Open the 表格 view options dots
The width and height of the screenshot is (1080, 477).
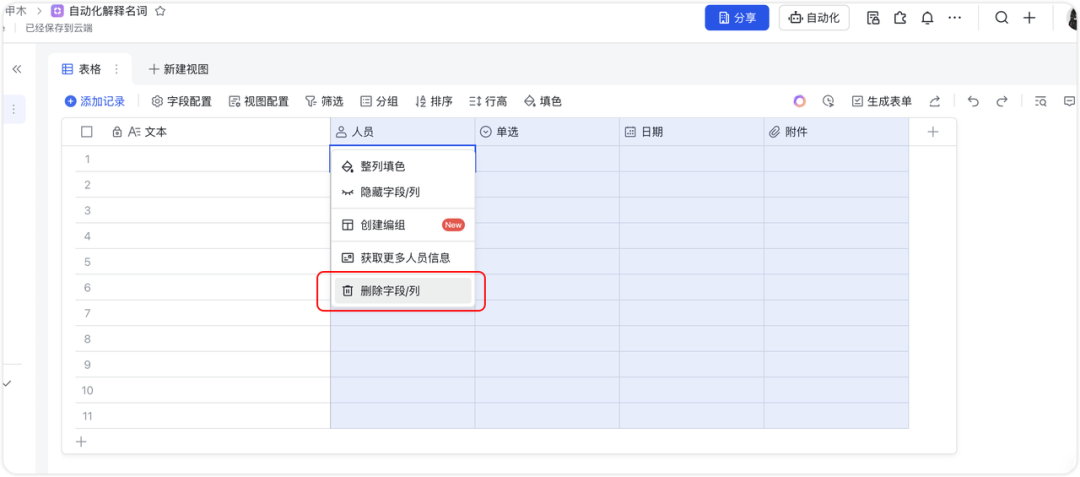click(116, 69)
